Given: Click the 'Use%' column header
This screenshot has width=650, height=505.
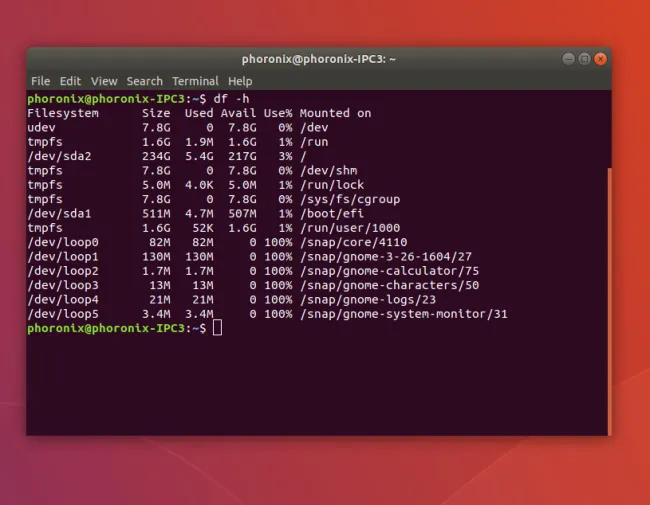Looking at the screenshot, I should click(278, 113).
